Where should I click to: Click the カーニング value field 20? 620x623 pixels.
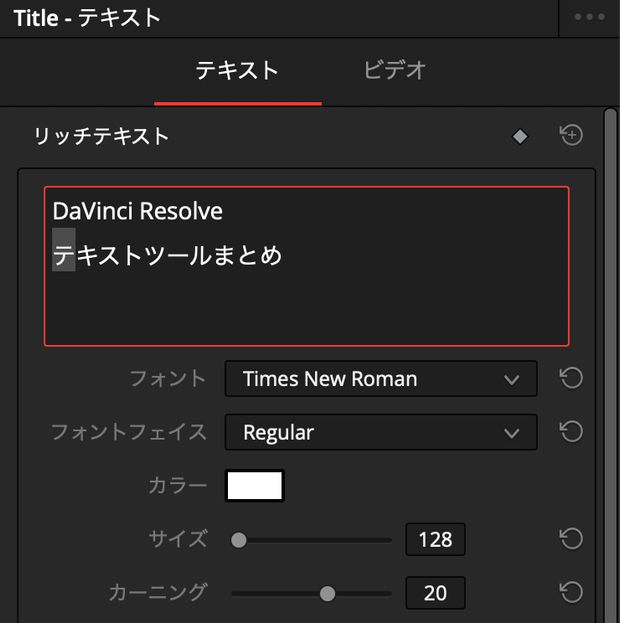435,593
